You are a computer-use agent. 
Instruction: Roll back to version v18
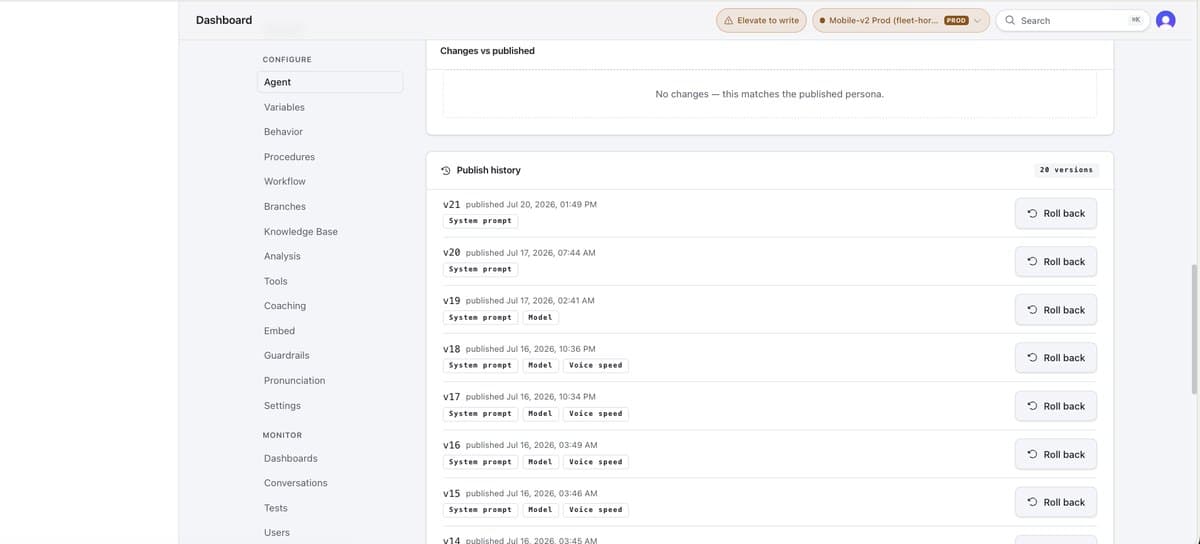click(x=1056, y=358)
